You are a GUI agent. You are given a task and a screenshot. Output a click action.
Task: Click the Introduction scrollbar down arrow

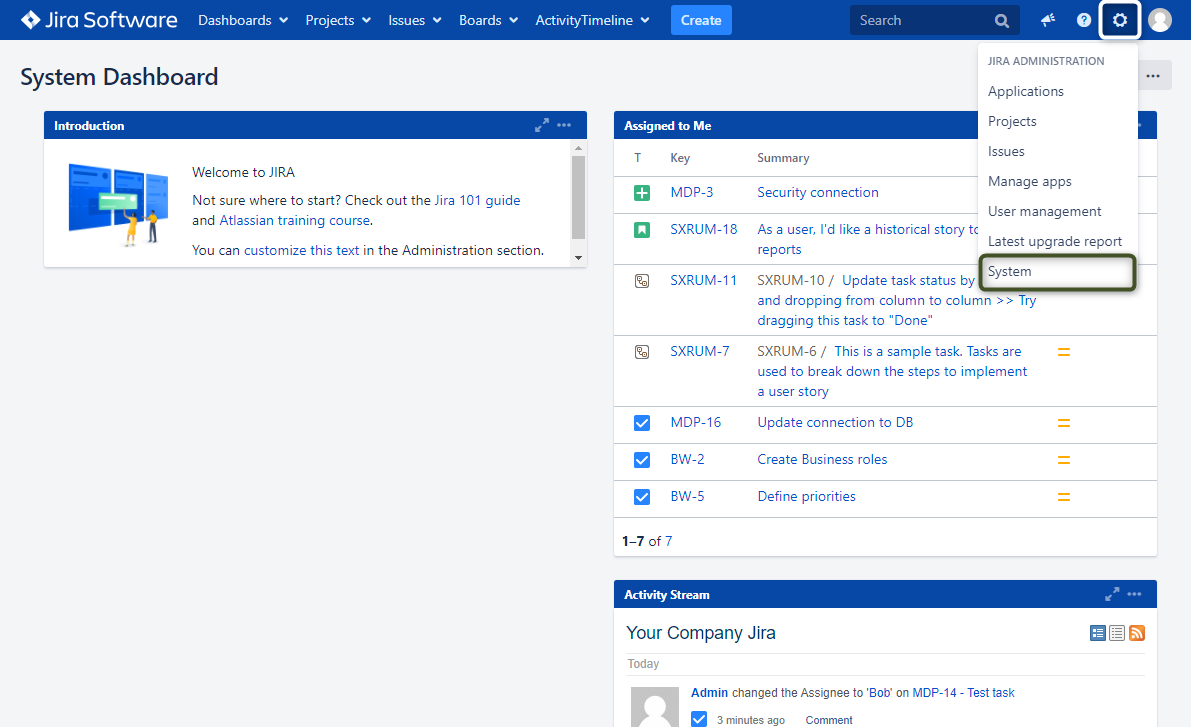pos(579,258)
